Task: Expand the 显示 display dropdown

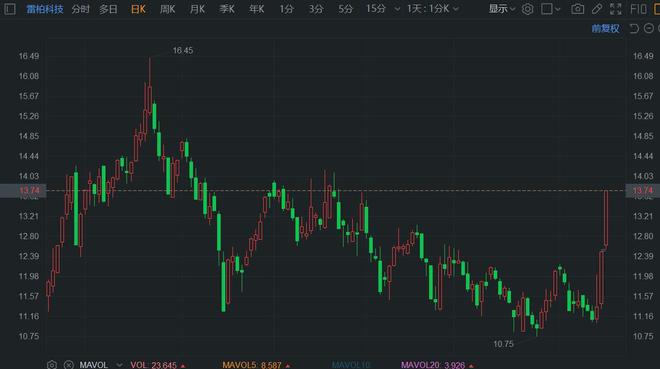Action: coord(502,9)
